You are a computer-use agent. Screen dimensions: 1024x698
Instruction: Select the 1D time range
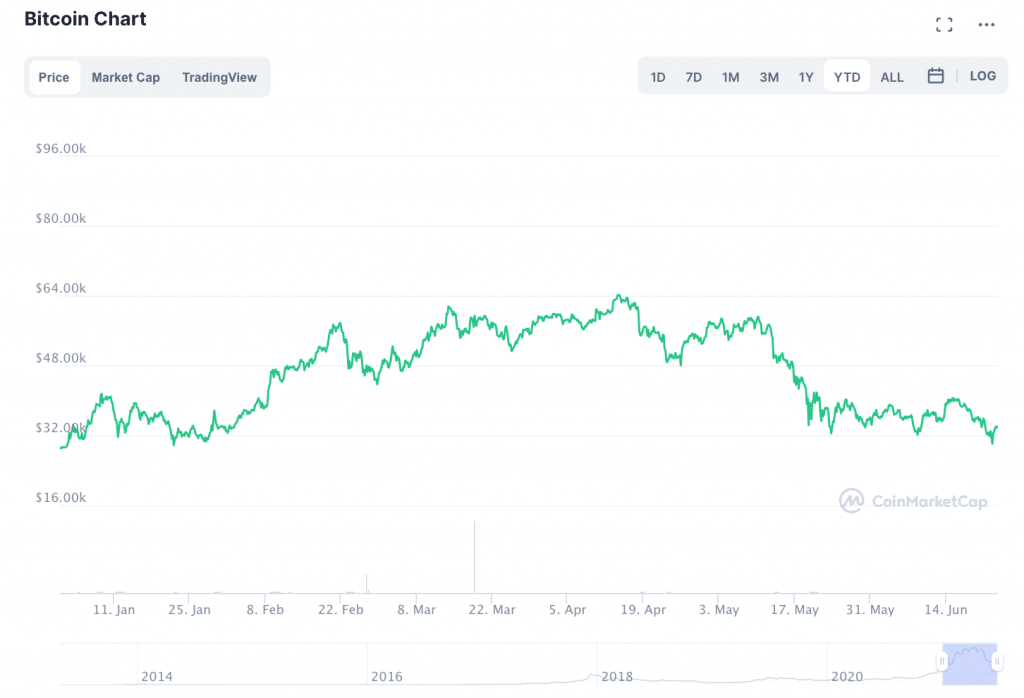pyautogui.click(x=658, y=77)
